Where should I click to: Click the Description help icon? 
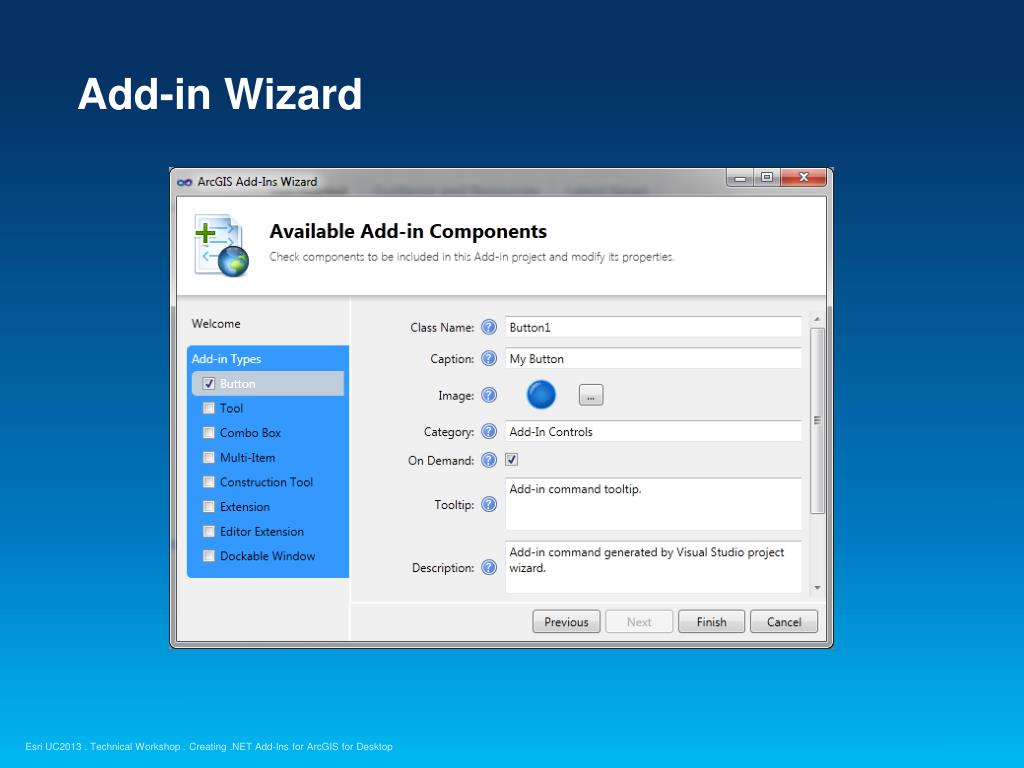(x=489, y=568)
